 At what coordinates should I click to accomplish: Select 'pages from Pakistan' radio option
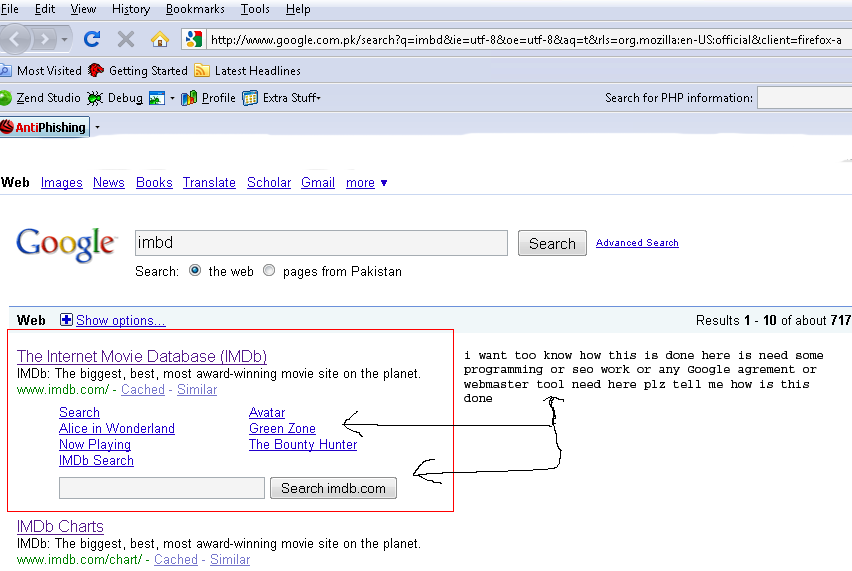pyautogui.click(x=269, y=270)
